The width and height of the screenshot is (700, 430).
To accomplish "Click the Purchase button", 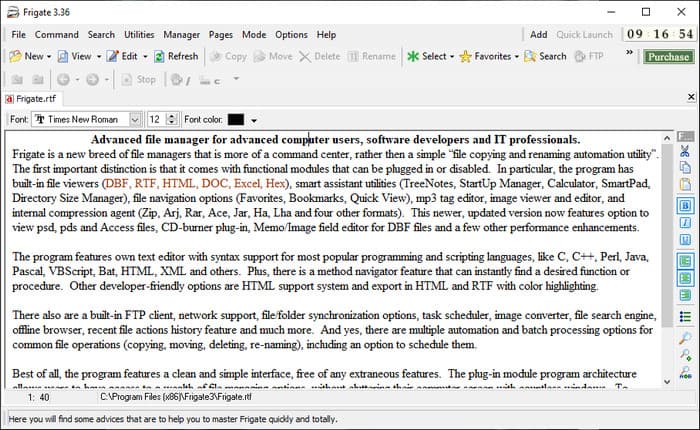I will (x=668, y=57).
